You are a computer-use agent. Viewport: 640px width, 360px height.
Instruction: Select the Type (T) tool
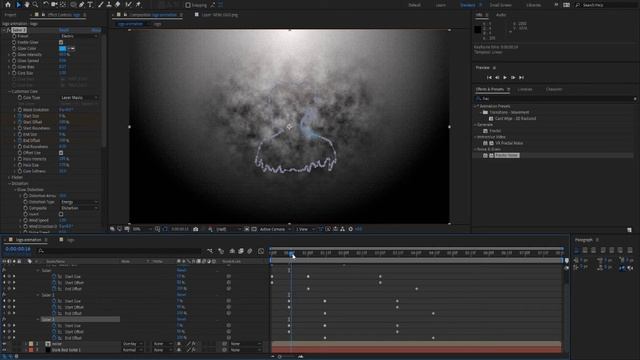[90, 4]
